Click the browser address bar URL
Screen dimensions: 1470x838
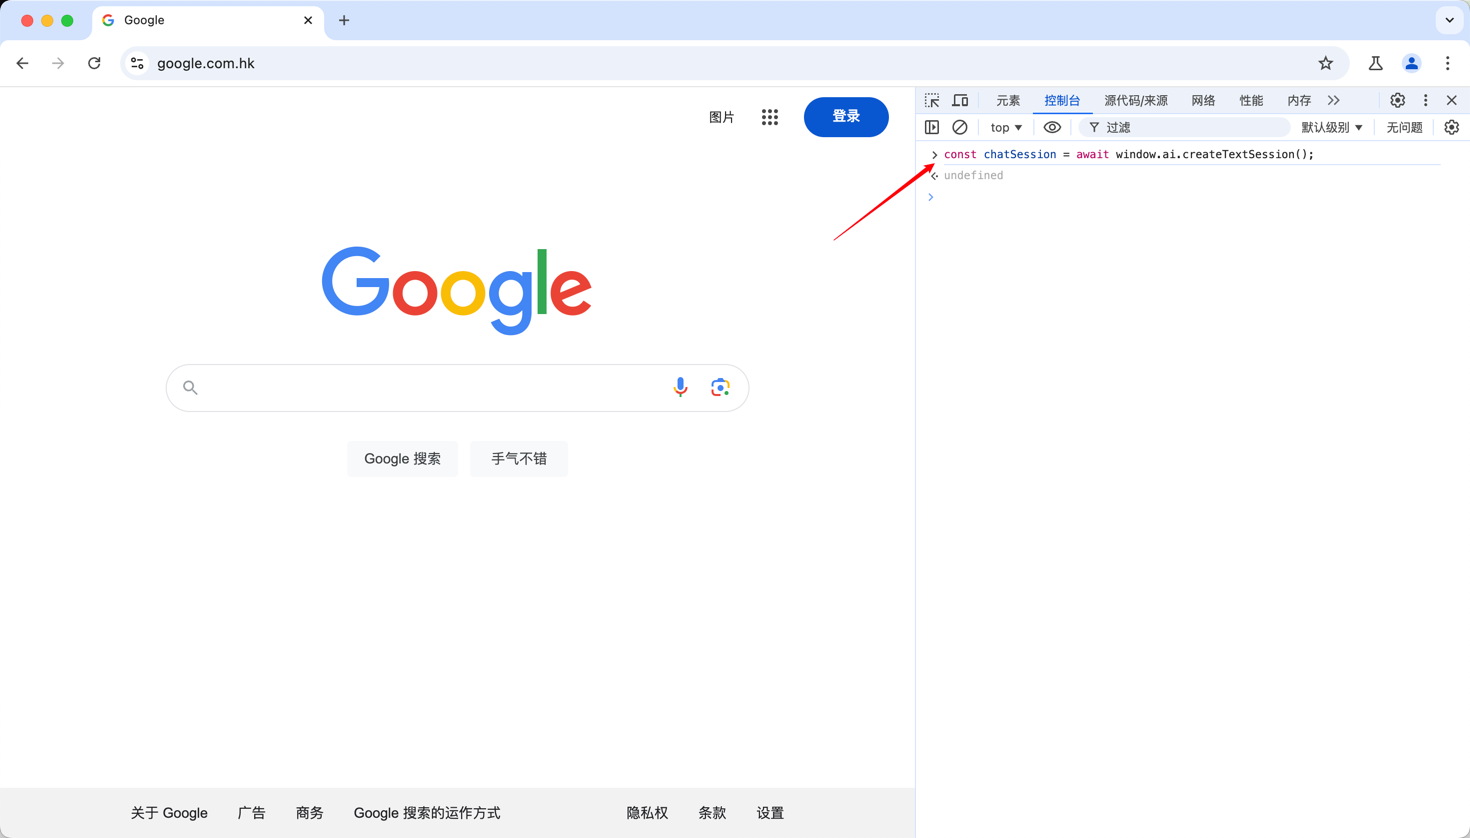pos(206,63)
